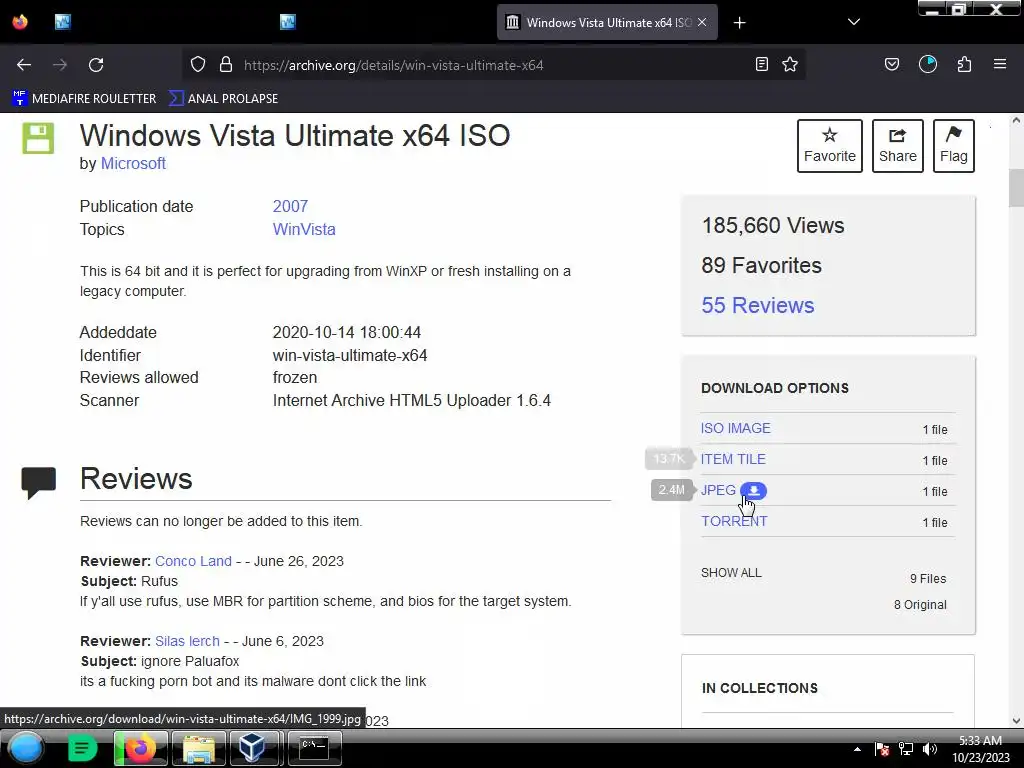Click the Favorite star button
The width and height of the screenshot is (1024, 768).
coord(829,146)
